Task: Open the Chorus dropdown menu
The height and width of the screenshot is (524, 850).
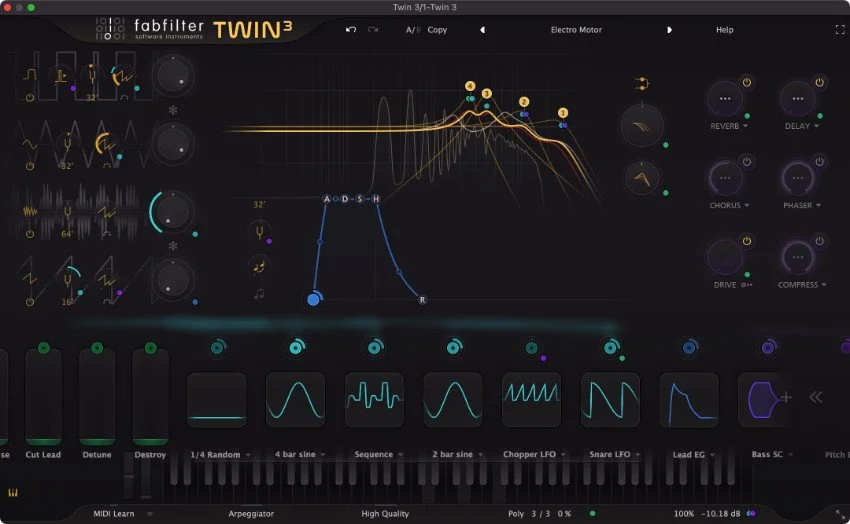Action: pyautogui.click(x=747, y=205)
